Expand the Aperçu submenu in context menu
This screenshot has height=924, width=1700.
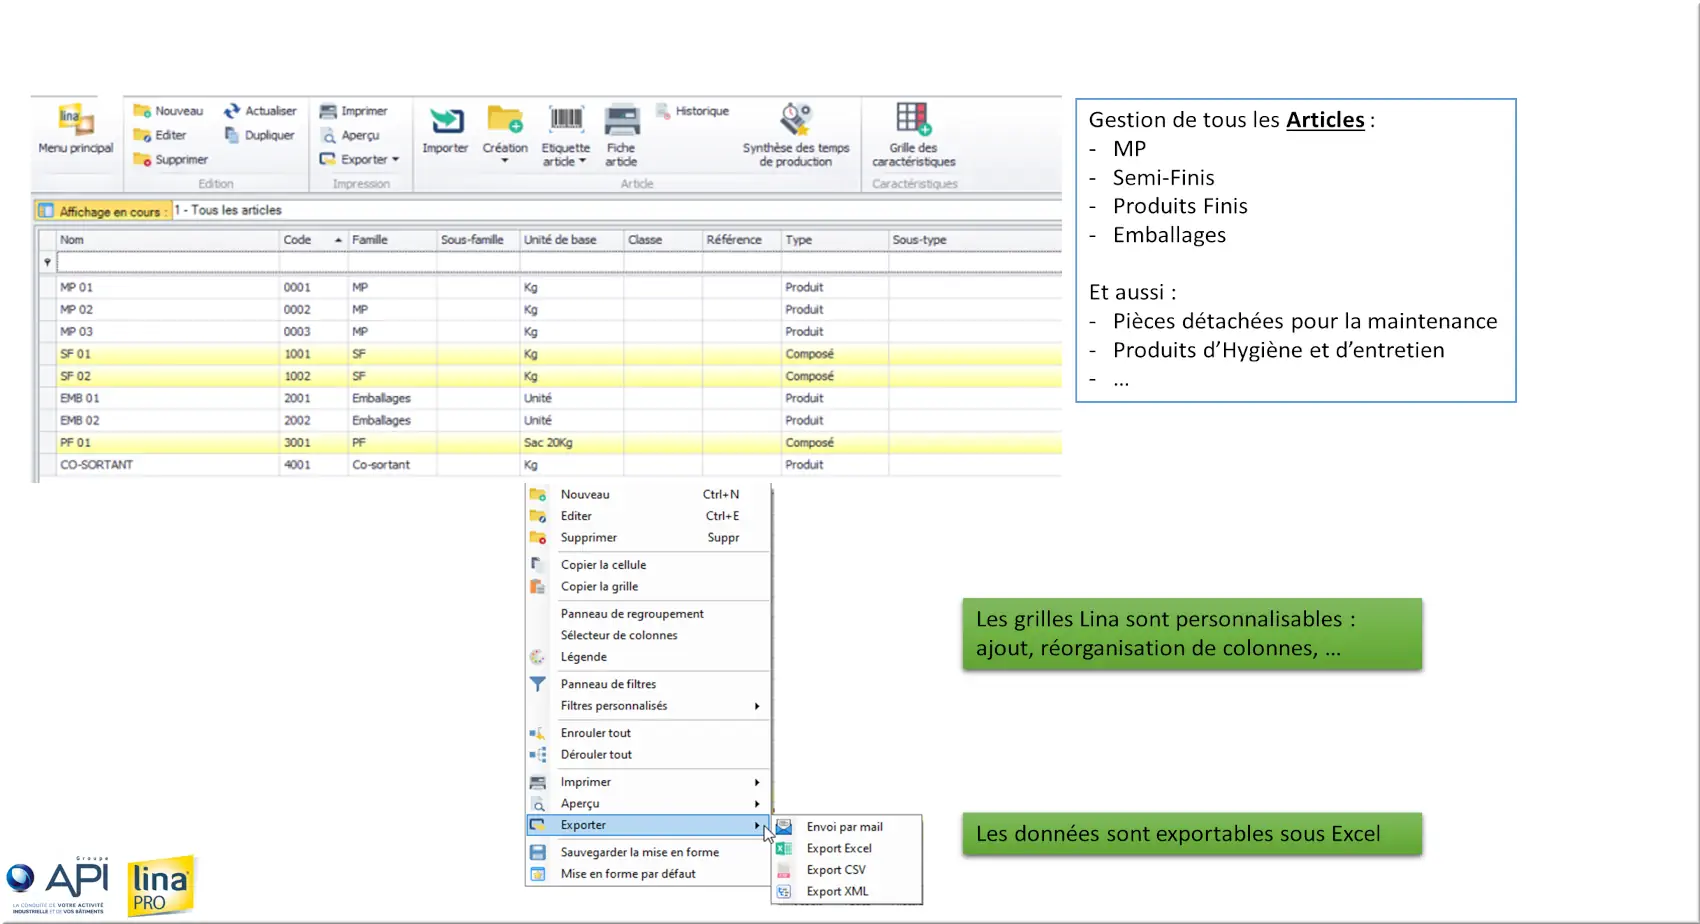pos(648,804)
